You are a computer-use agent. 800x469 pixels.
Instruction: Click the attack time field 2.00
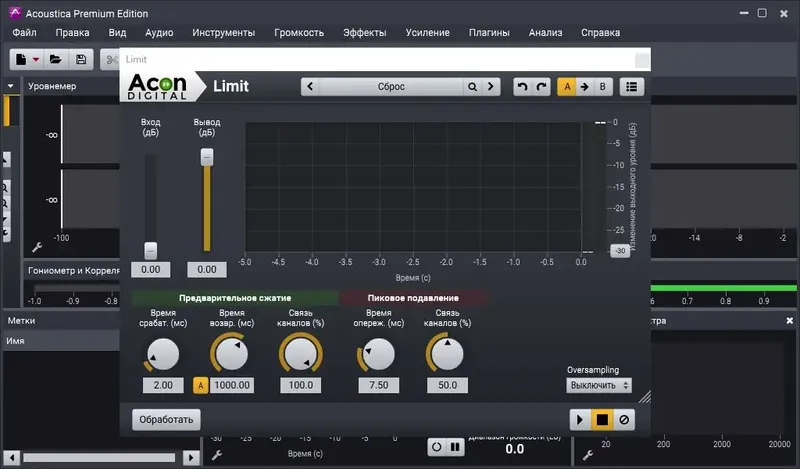(163, 385)
